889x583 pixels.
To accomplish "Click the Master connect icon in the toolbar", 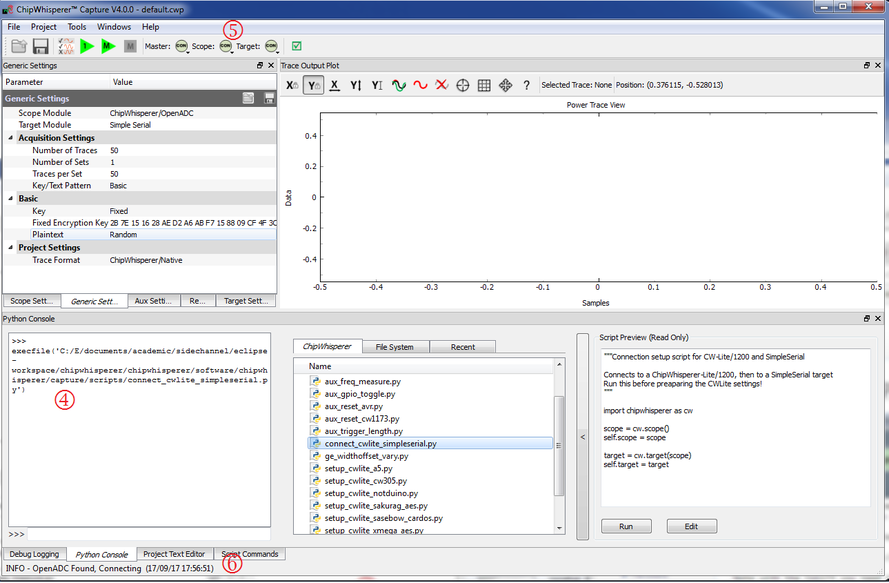I will point(181,45).
